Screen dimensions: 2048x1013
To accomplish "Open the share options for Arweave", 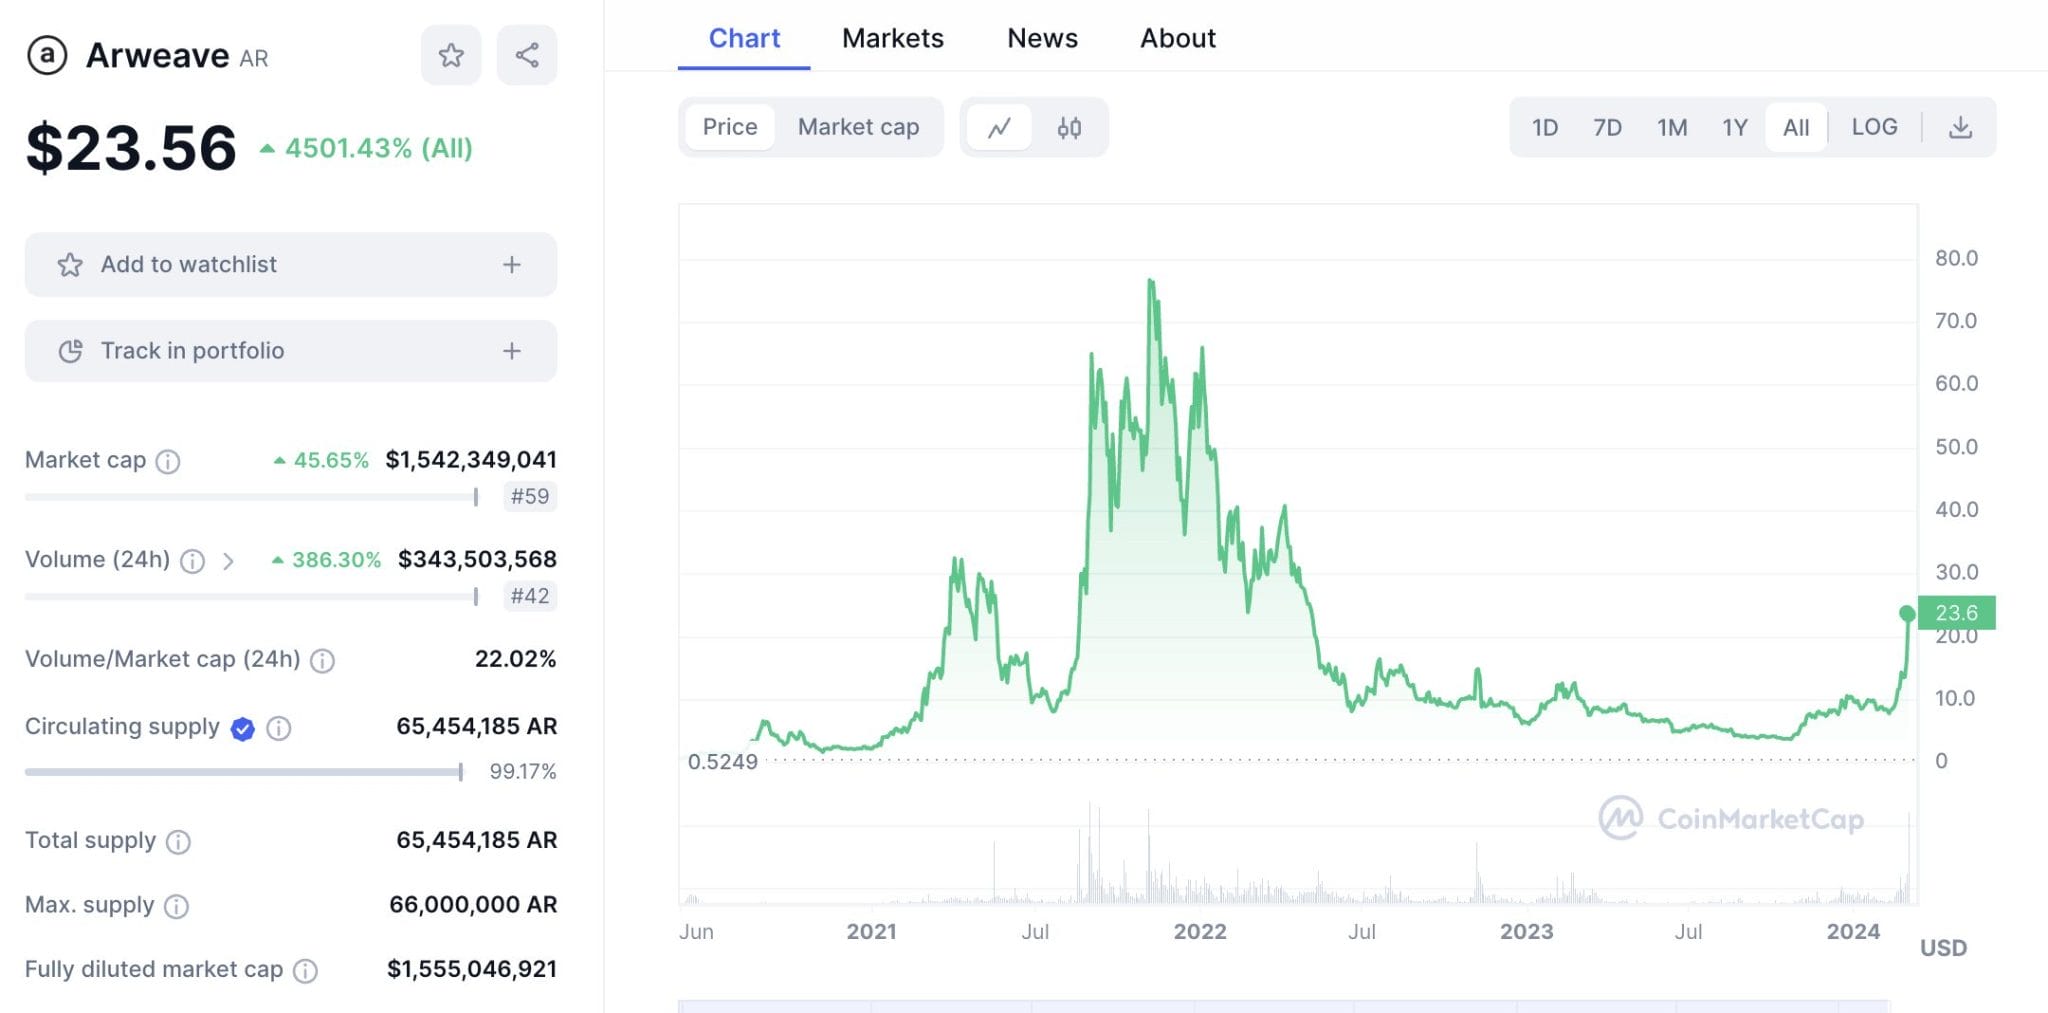I will tap(527, 56).
